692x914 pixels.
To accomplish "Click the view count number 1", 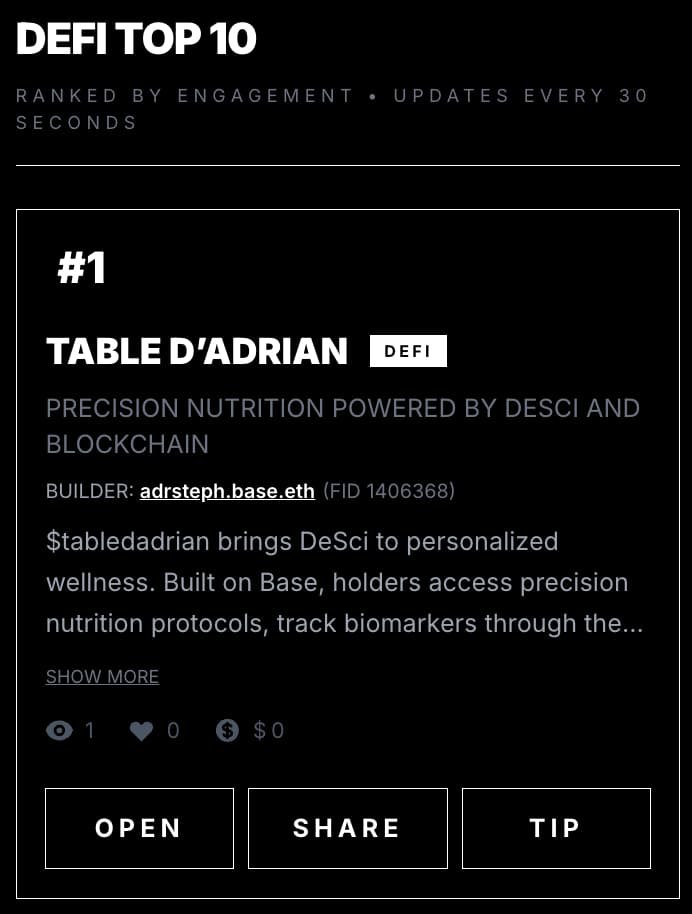I will point(90,731).
